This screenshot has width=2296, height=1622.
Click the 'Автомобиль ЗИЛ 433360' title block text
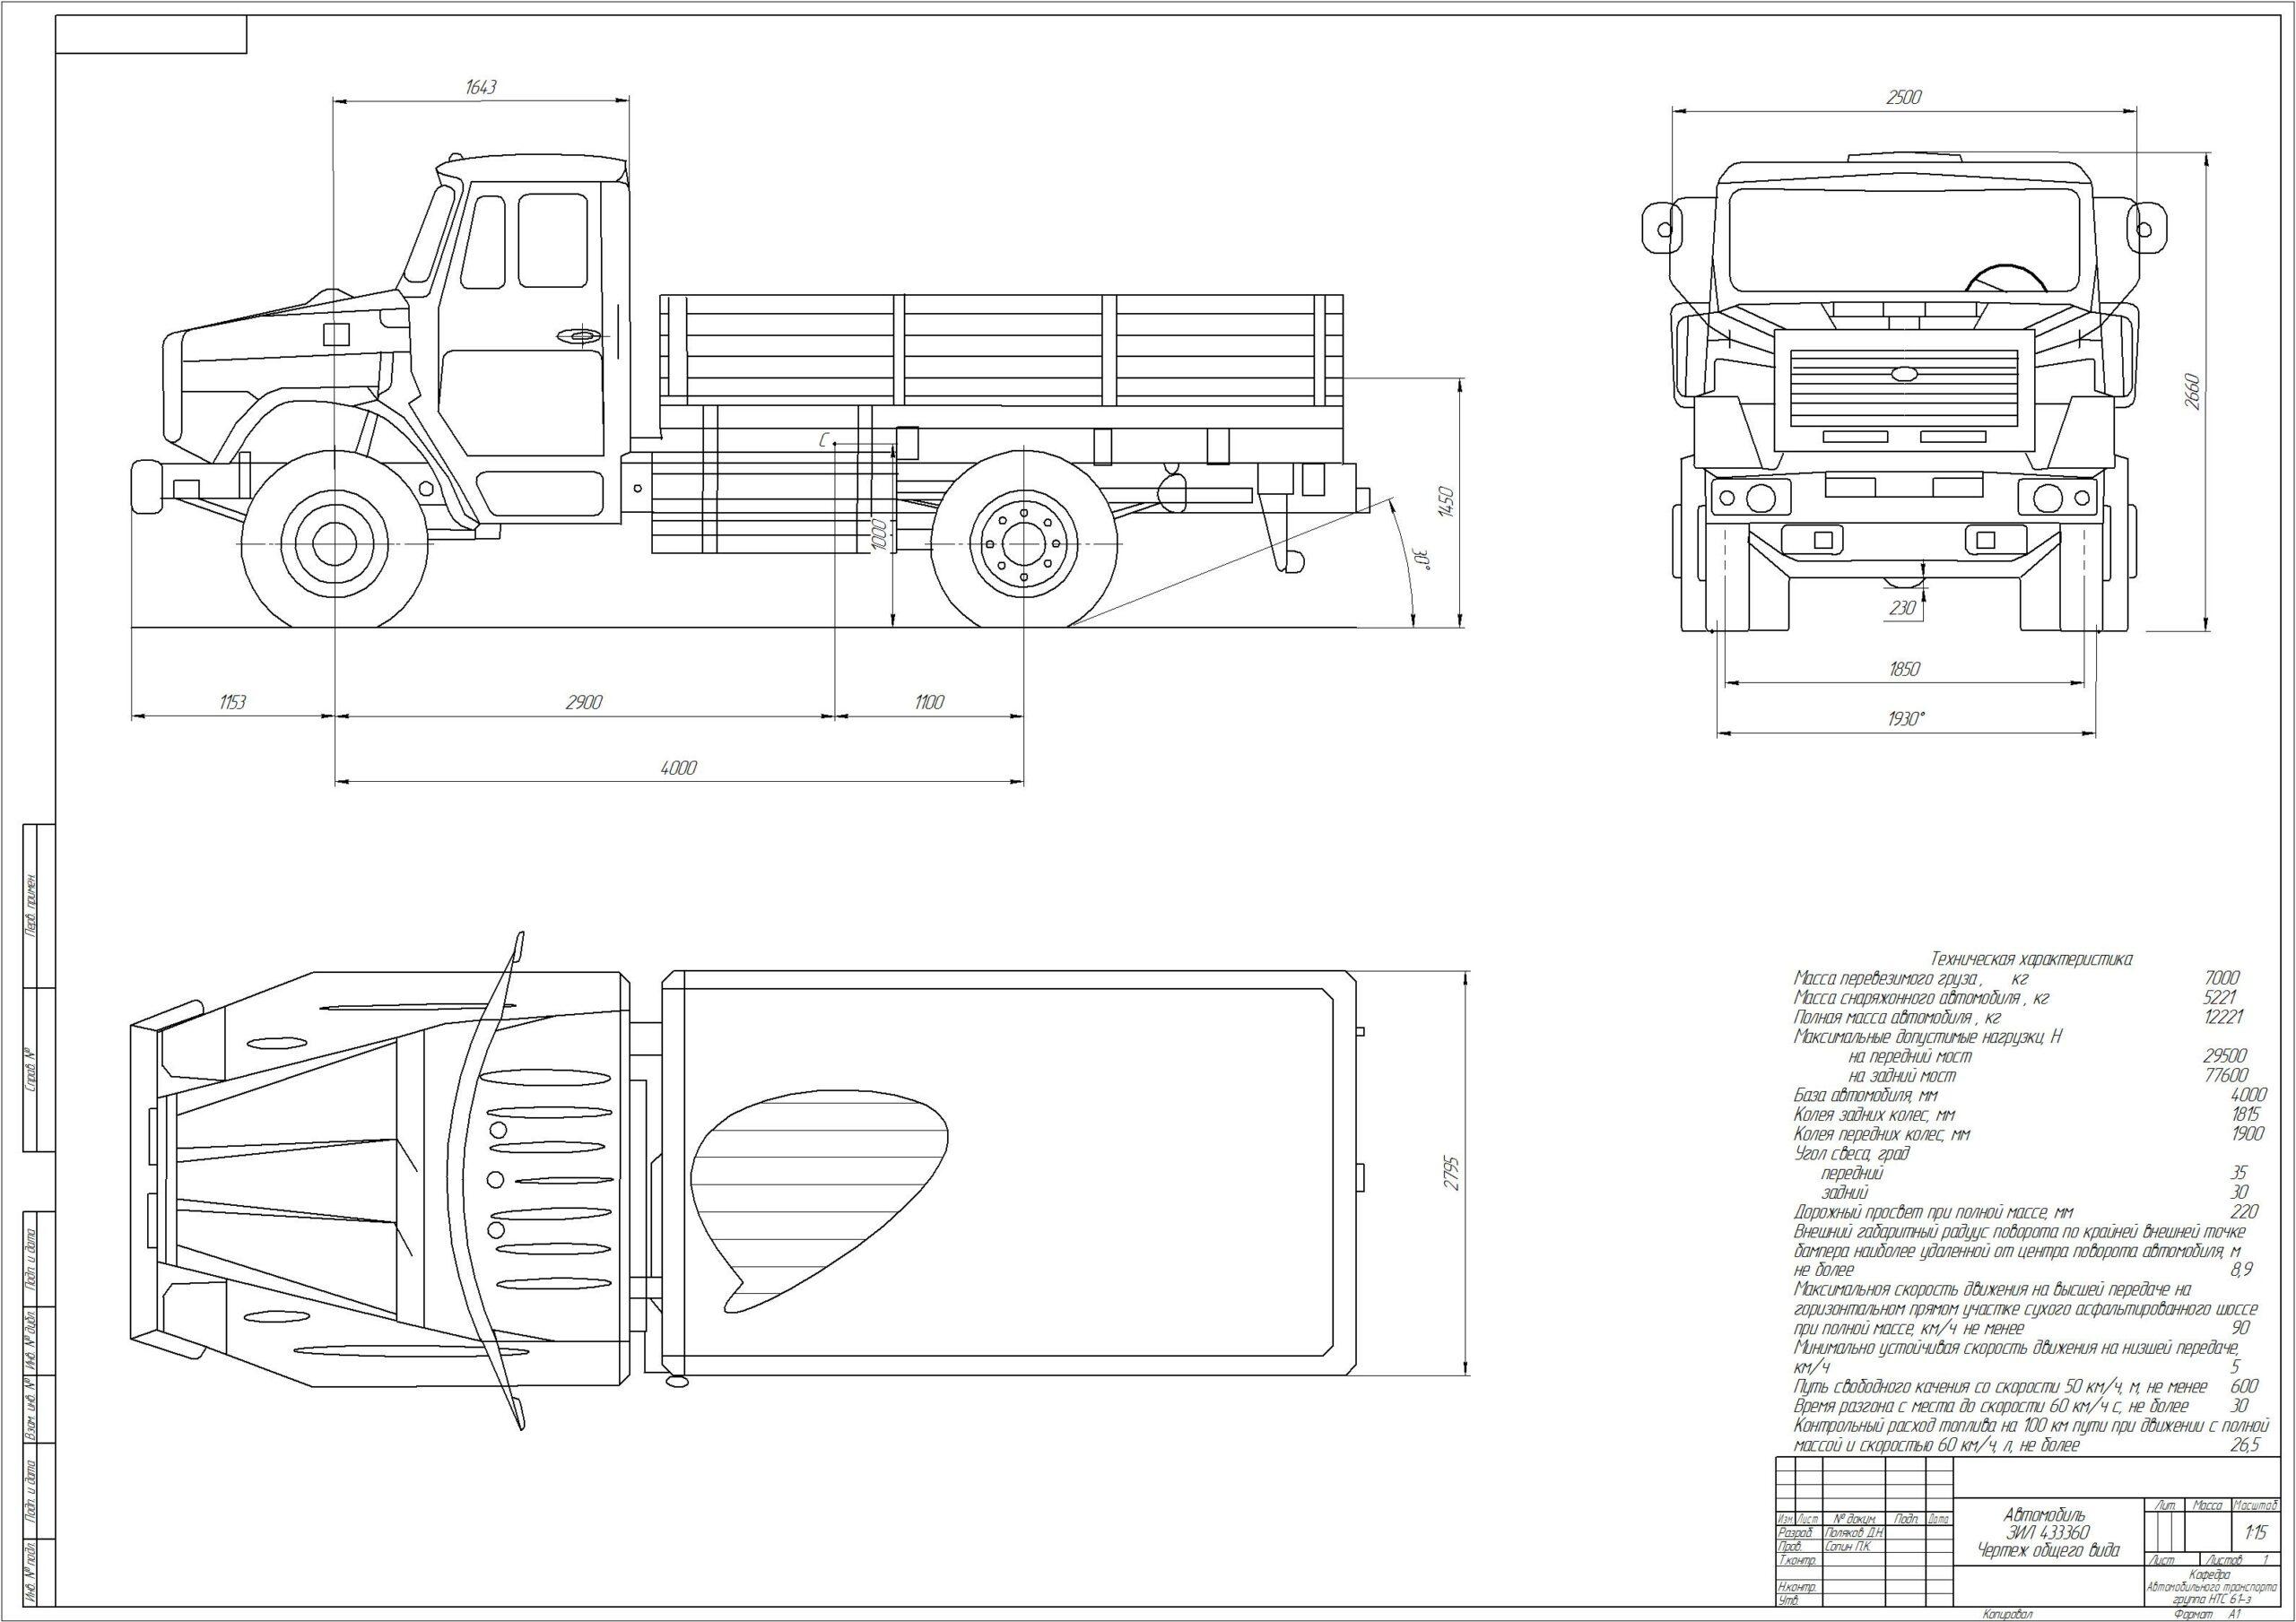(x=2047, y=1525)
